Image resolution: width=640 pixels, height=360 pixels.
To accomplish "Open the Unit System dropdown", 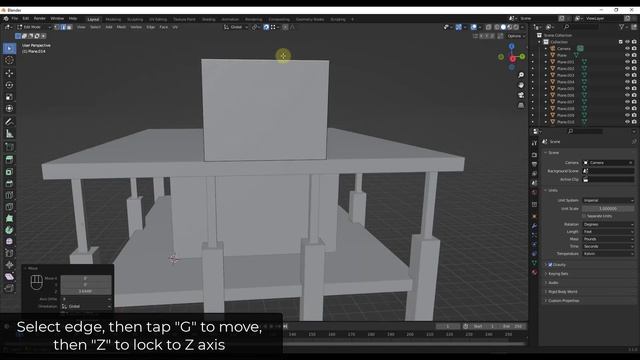I will [608, 200].
